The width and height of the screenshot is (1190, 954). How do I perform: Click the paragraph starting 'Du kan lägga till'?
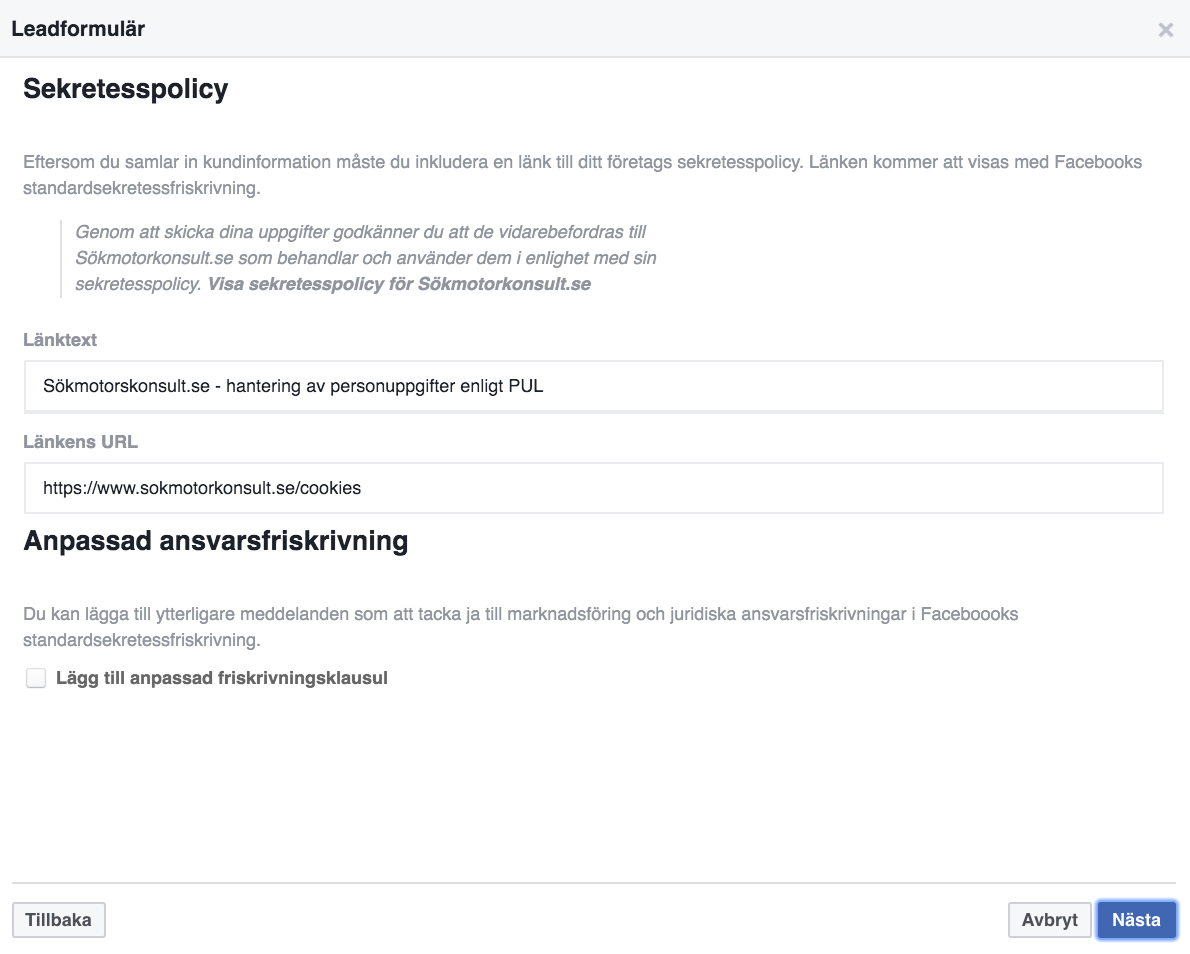coord(521,627)
